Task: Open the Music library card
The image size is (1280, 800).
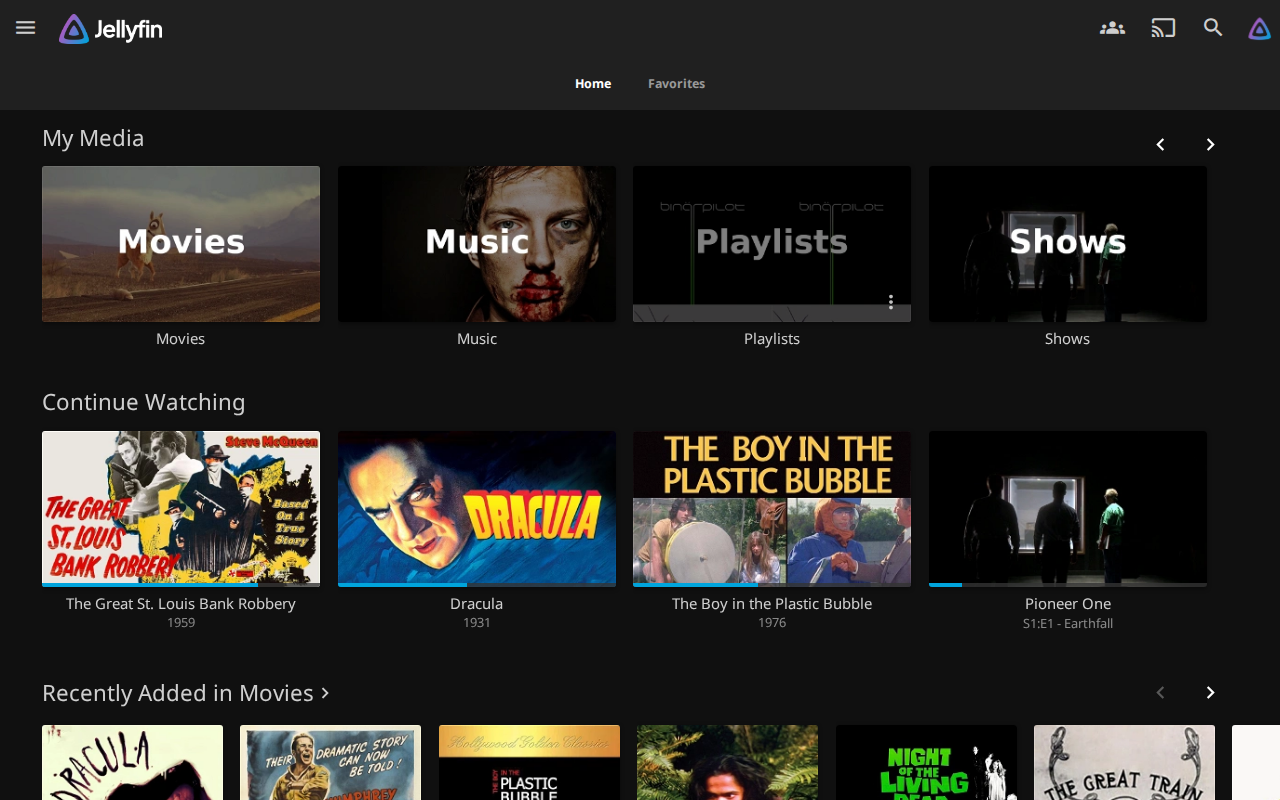Action: 477,243
